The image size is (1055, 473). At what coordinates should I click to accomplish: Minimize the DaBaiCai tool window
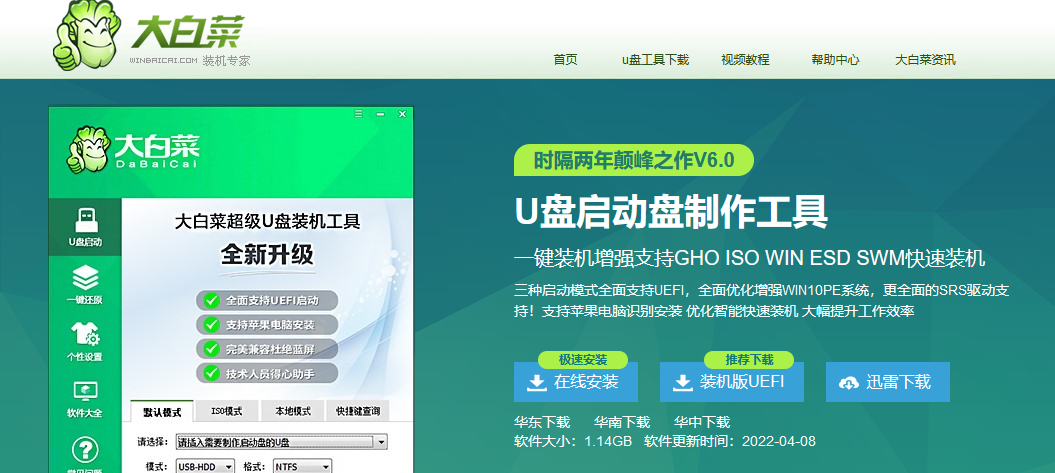(380, 114)
